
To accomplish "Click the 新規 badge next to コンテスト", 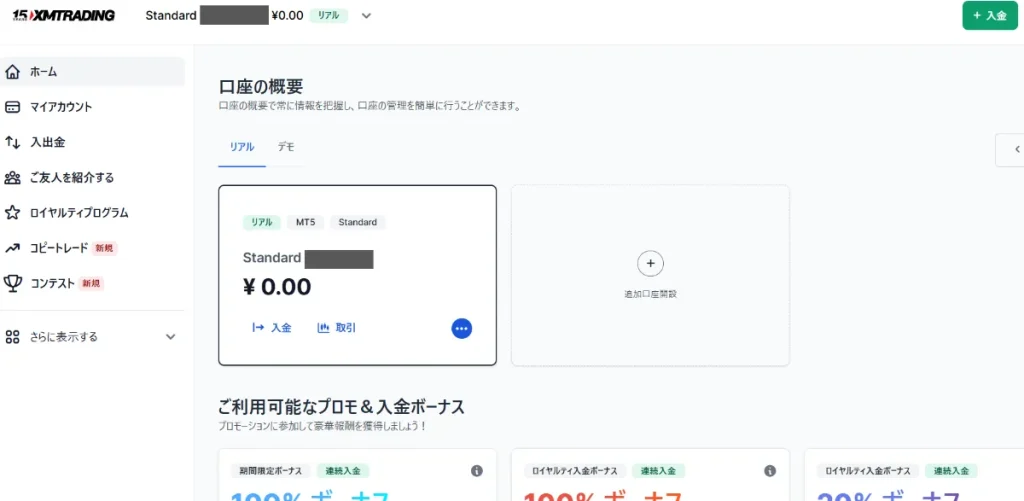I will pyautogui.click(x=91, y=283).
